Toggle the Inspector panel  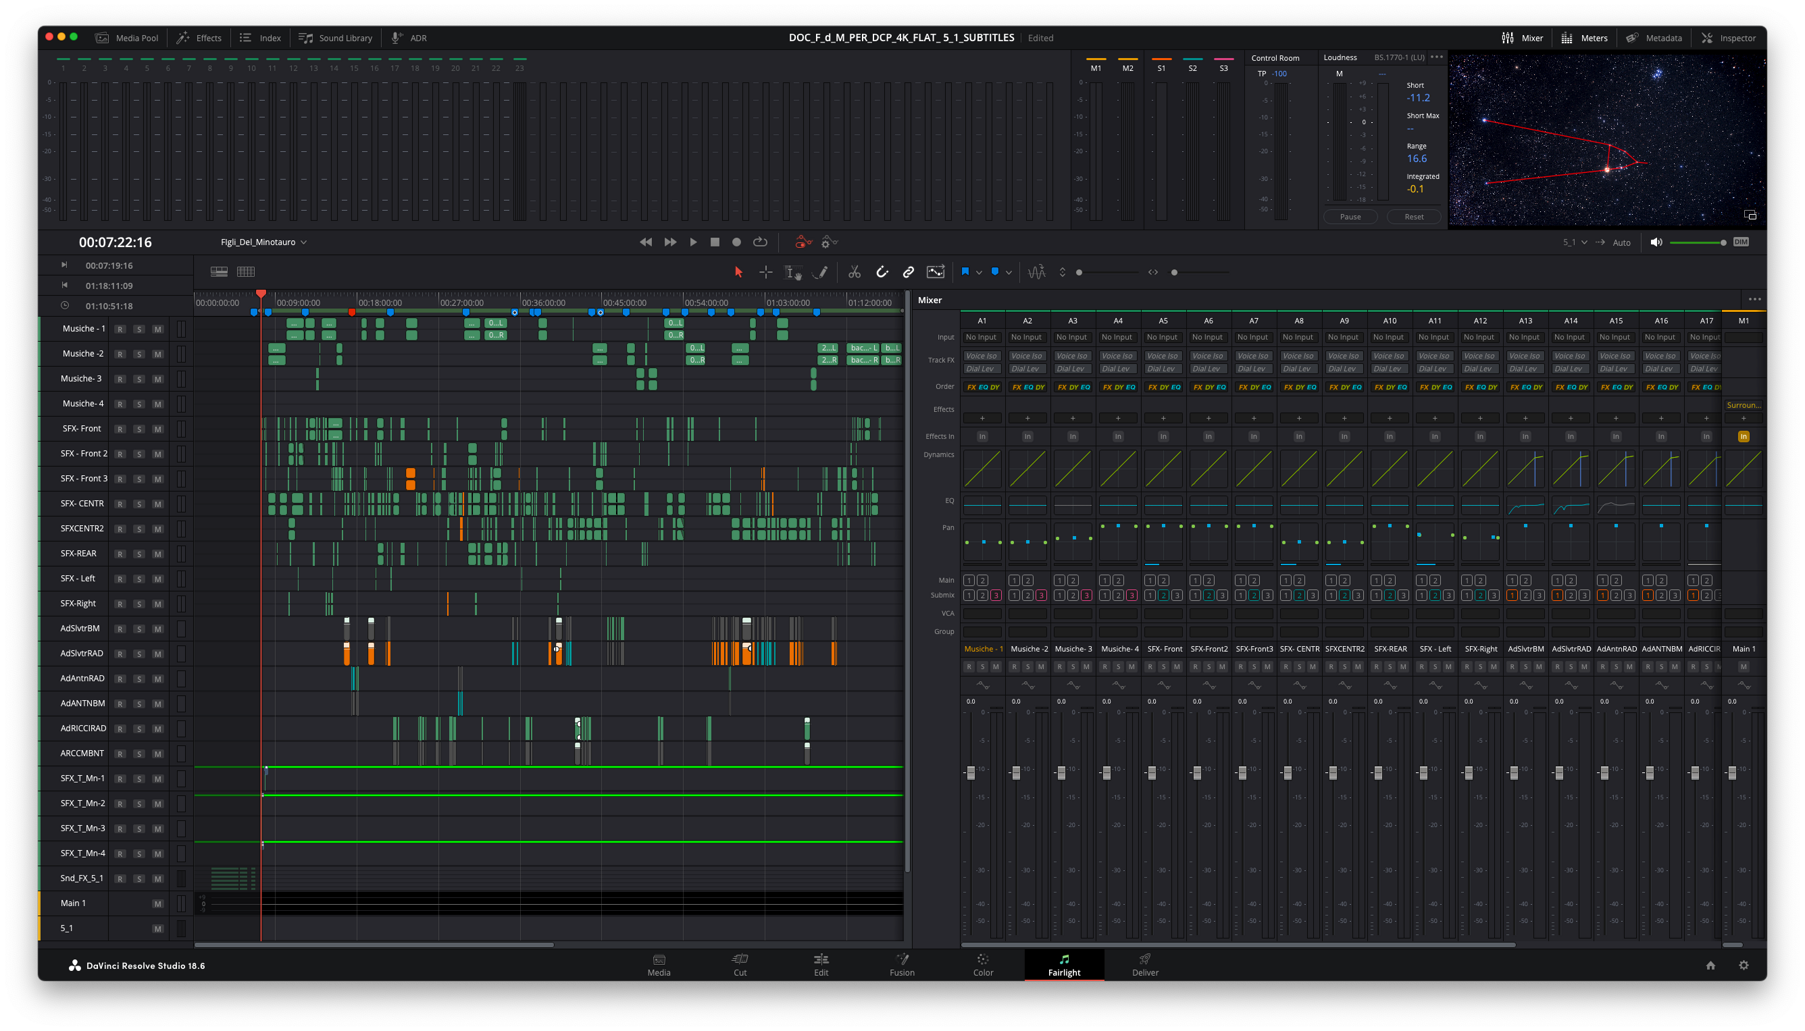coord(1728,38)
